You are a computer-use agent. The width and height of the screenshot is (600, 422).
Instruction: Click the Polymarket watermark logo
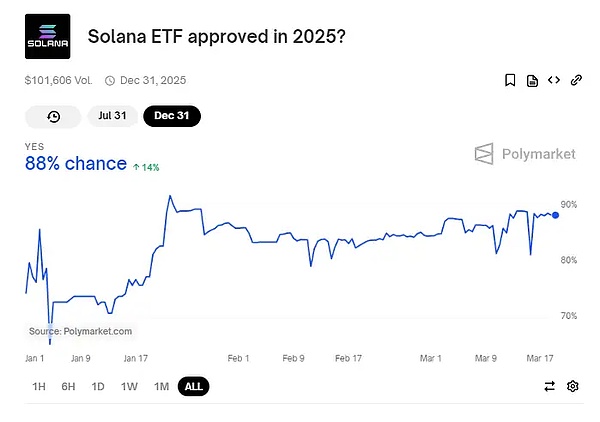tap(525, 154)
